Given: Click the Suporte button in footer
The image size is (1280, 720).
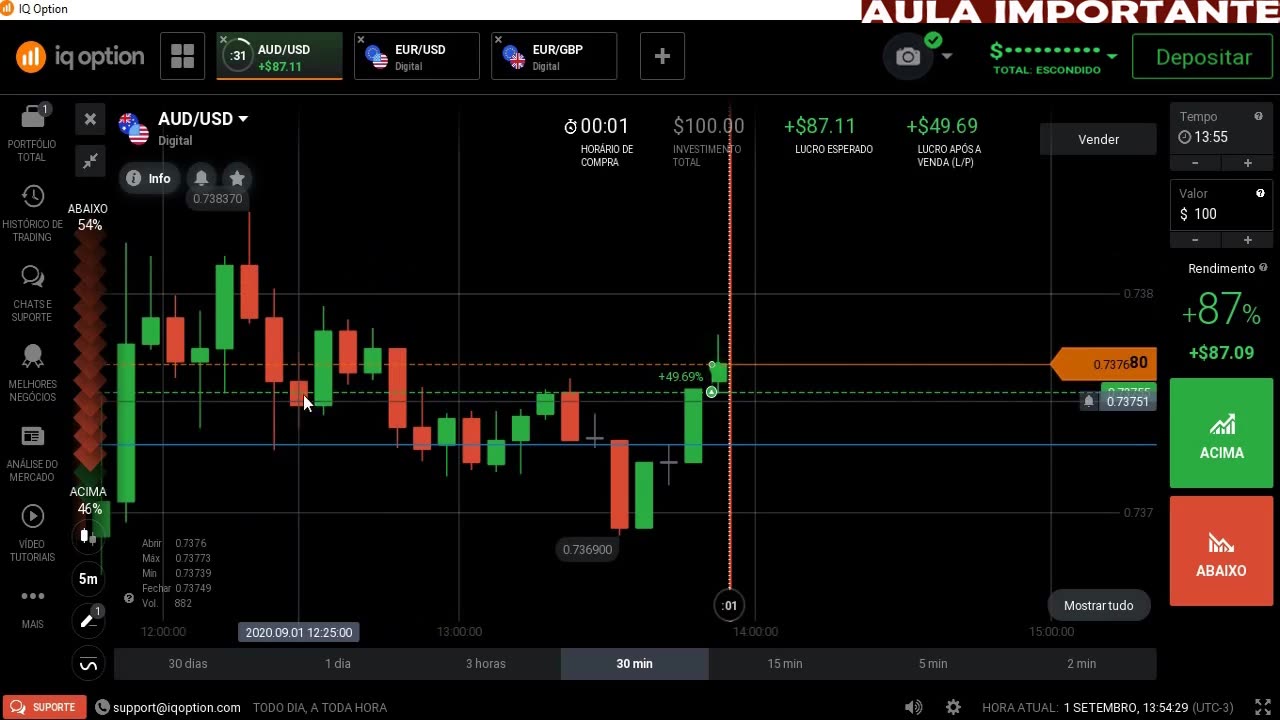Looking at the screenshot, I should (x=43, y=707).
